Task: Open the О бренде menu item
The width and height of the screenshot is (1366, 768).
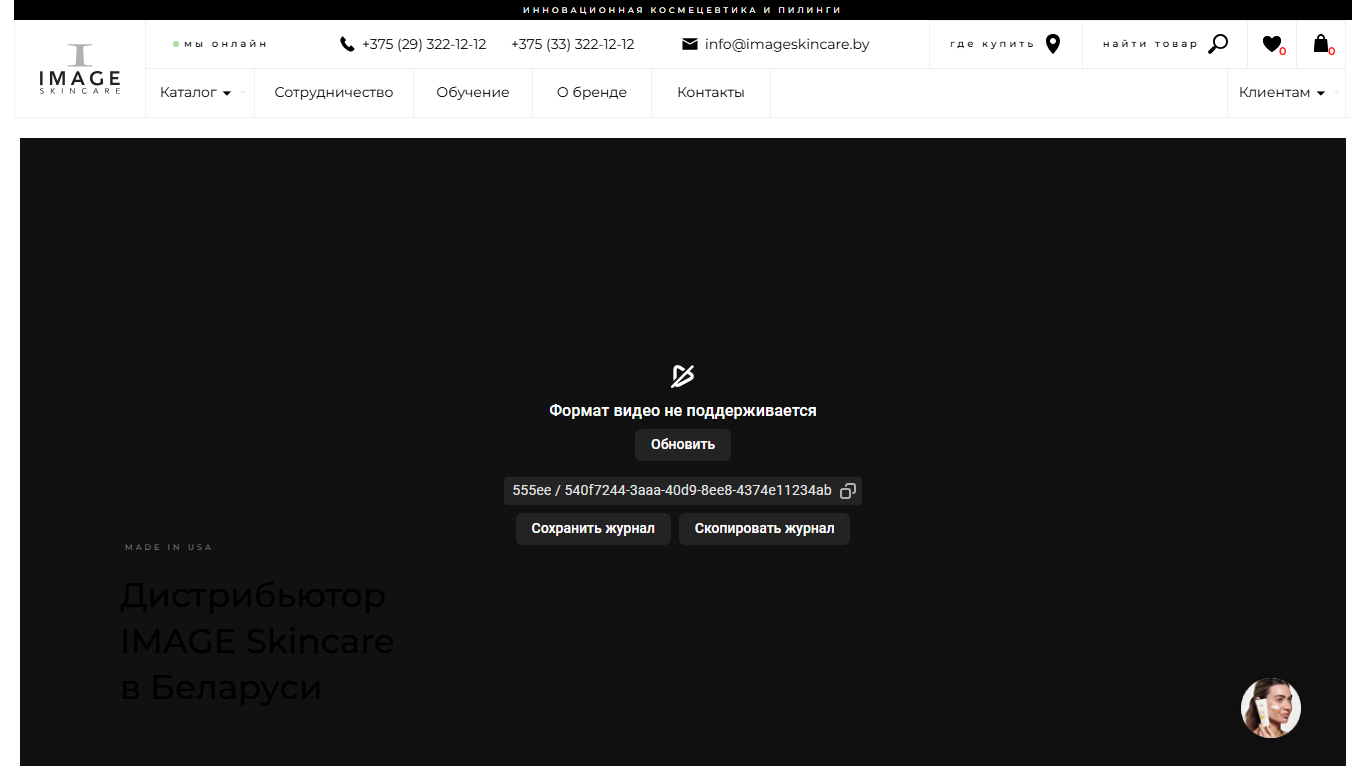Action: (592, 93)
